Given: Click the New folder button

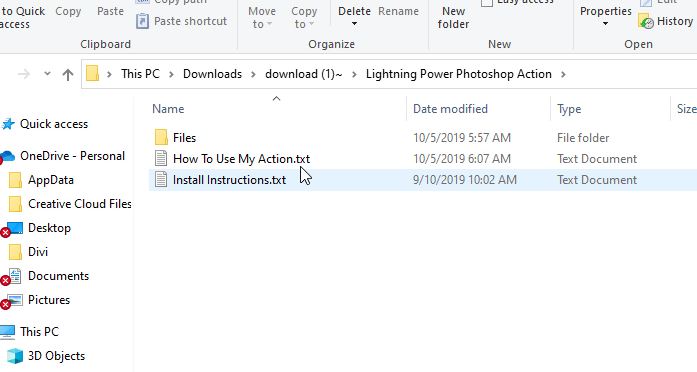Looking at the screenshot, I should coord(453,17).
